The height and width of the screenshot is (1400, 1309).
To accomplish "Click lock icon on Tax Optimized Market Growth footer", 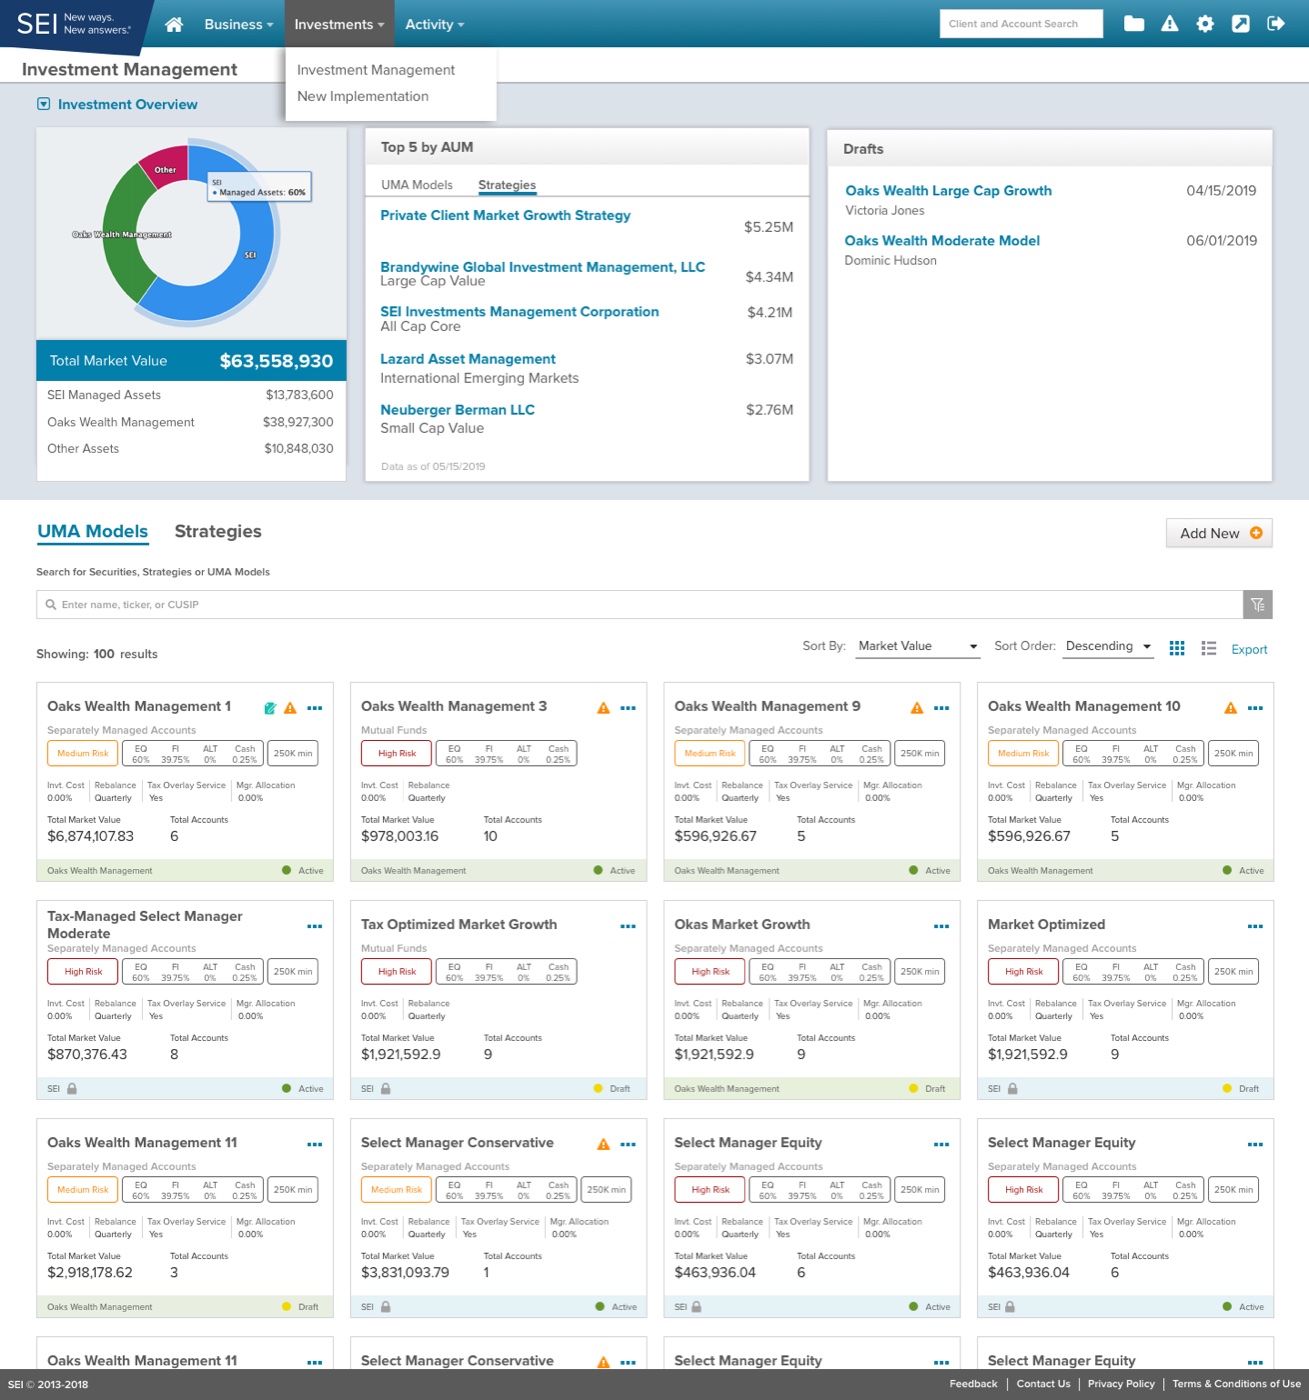I will (385, 1088).
